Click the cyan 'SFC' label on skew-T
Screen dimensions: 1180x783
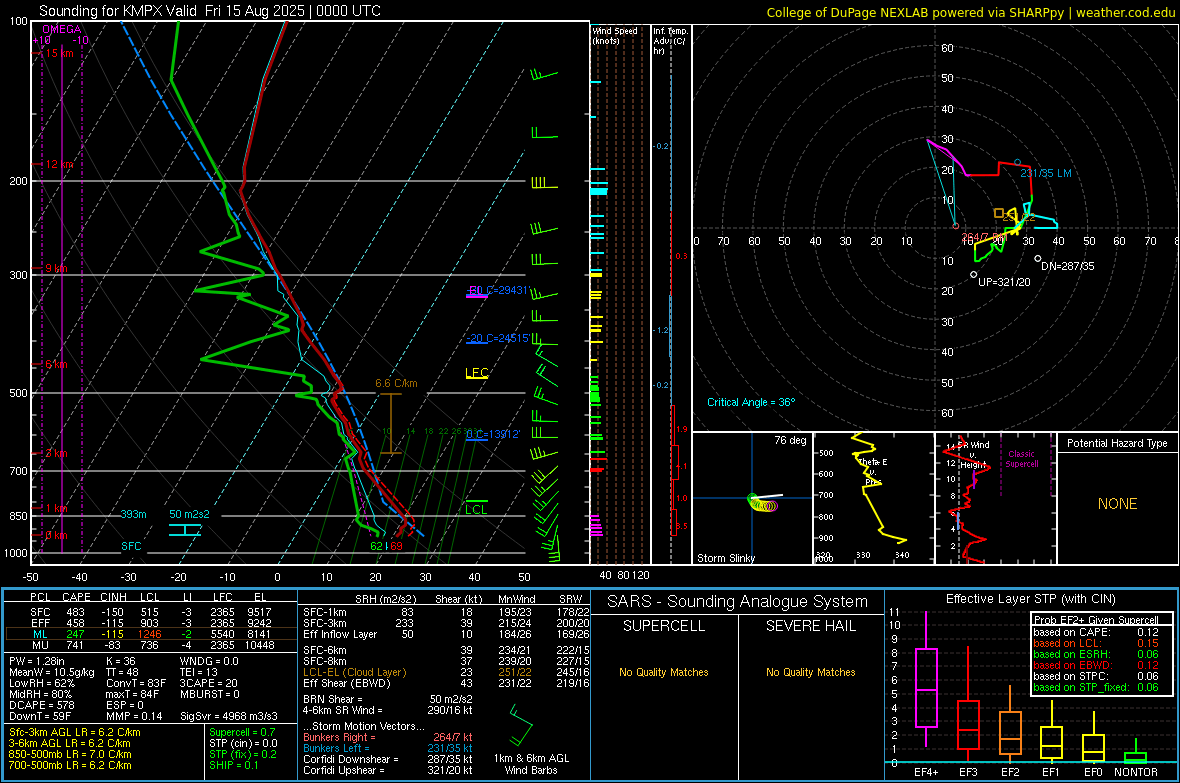[x=131, y=546]
